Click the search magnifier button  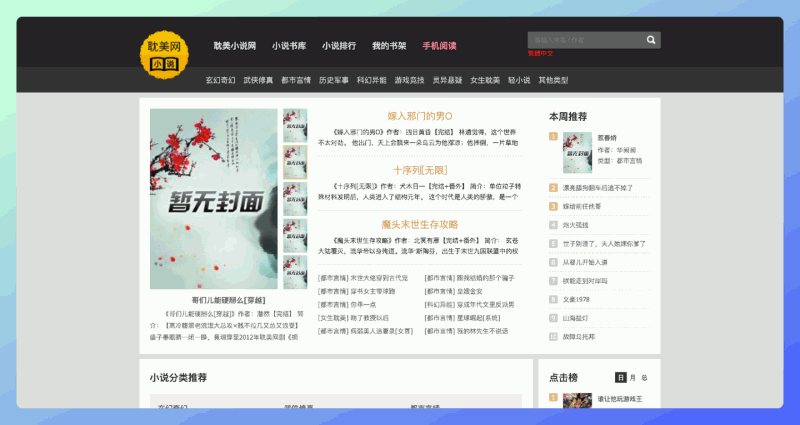(x=651, y=40)
